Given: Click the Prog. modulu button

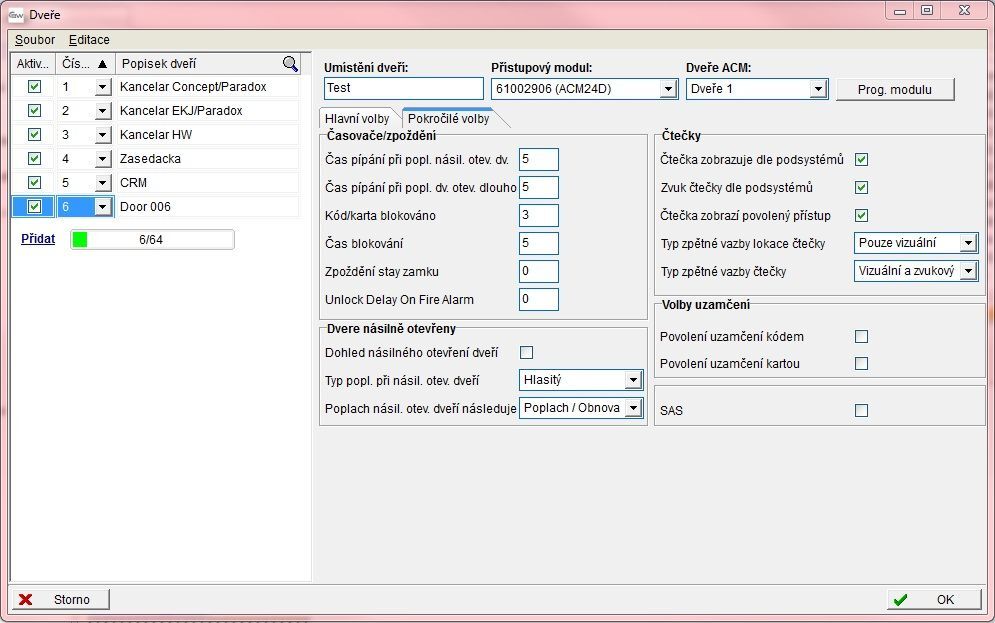Looking at the screenshot, I should 895,90.
